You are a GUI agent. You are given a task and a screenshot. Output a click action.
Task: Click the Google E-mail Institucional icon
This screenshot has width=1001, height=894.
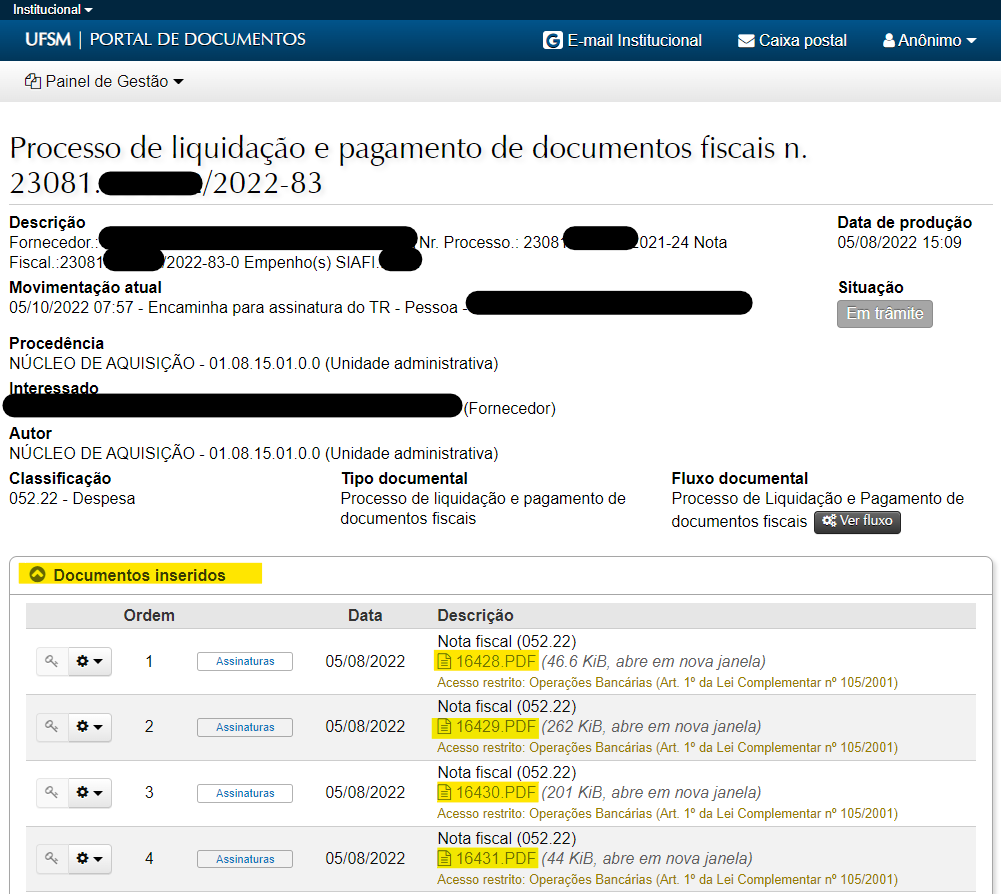pos(552,41)
